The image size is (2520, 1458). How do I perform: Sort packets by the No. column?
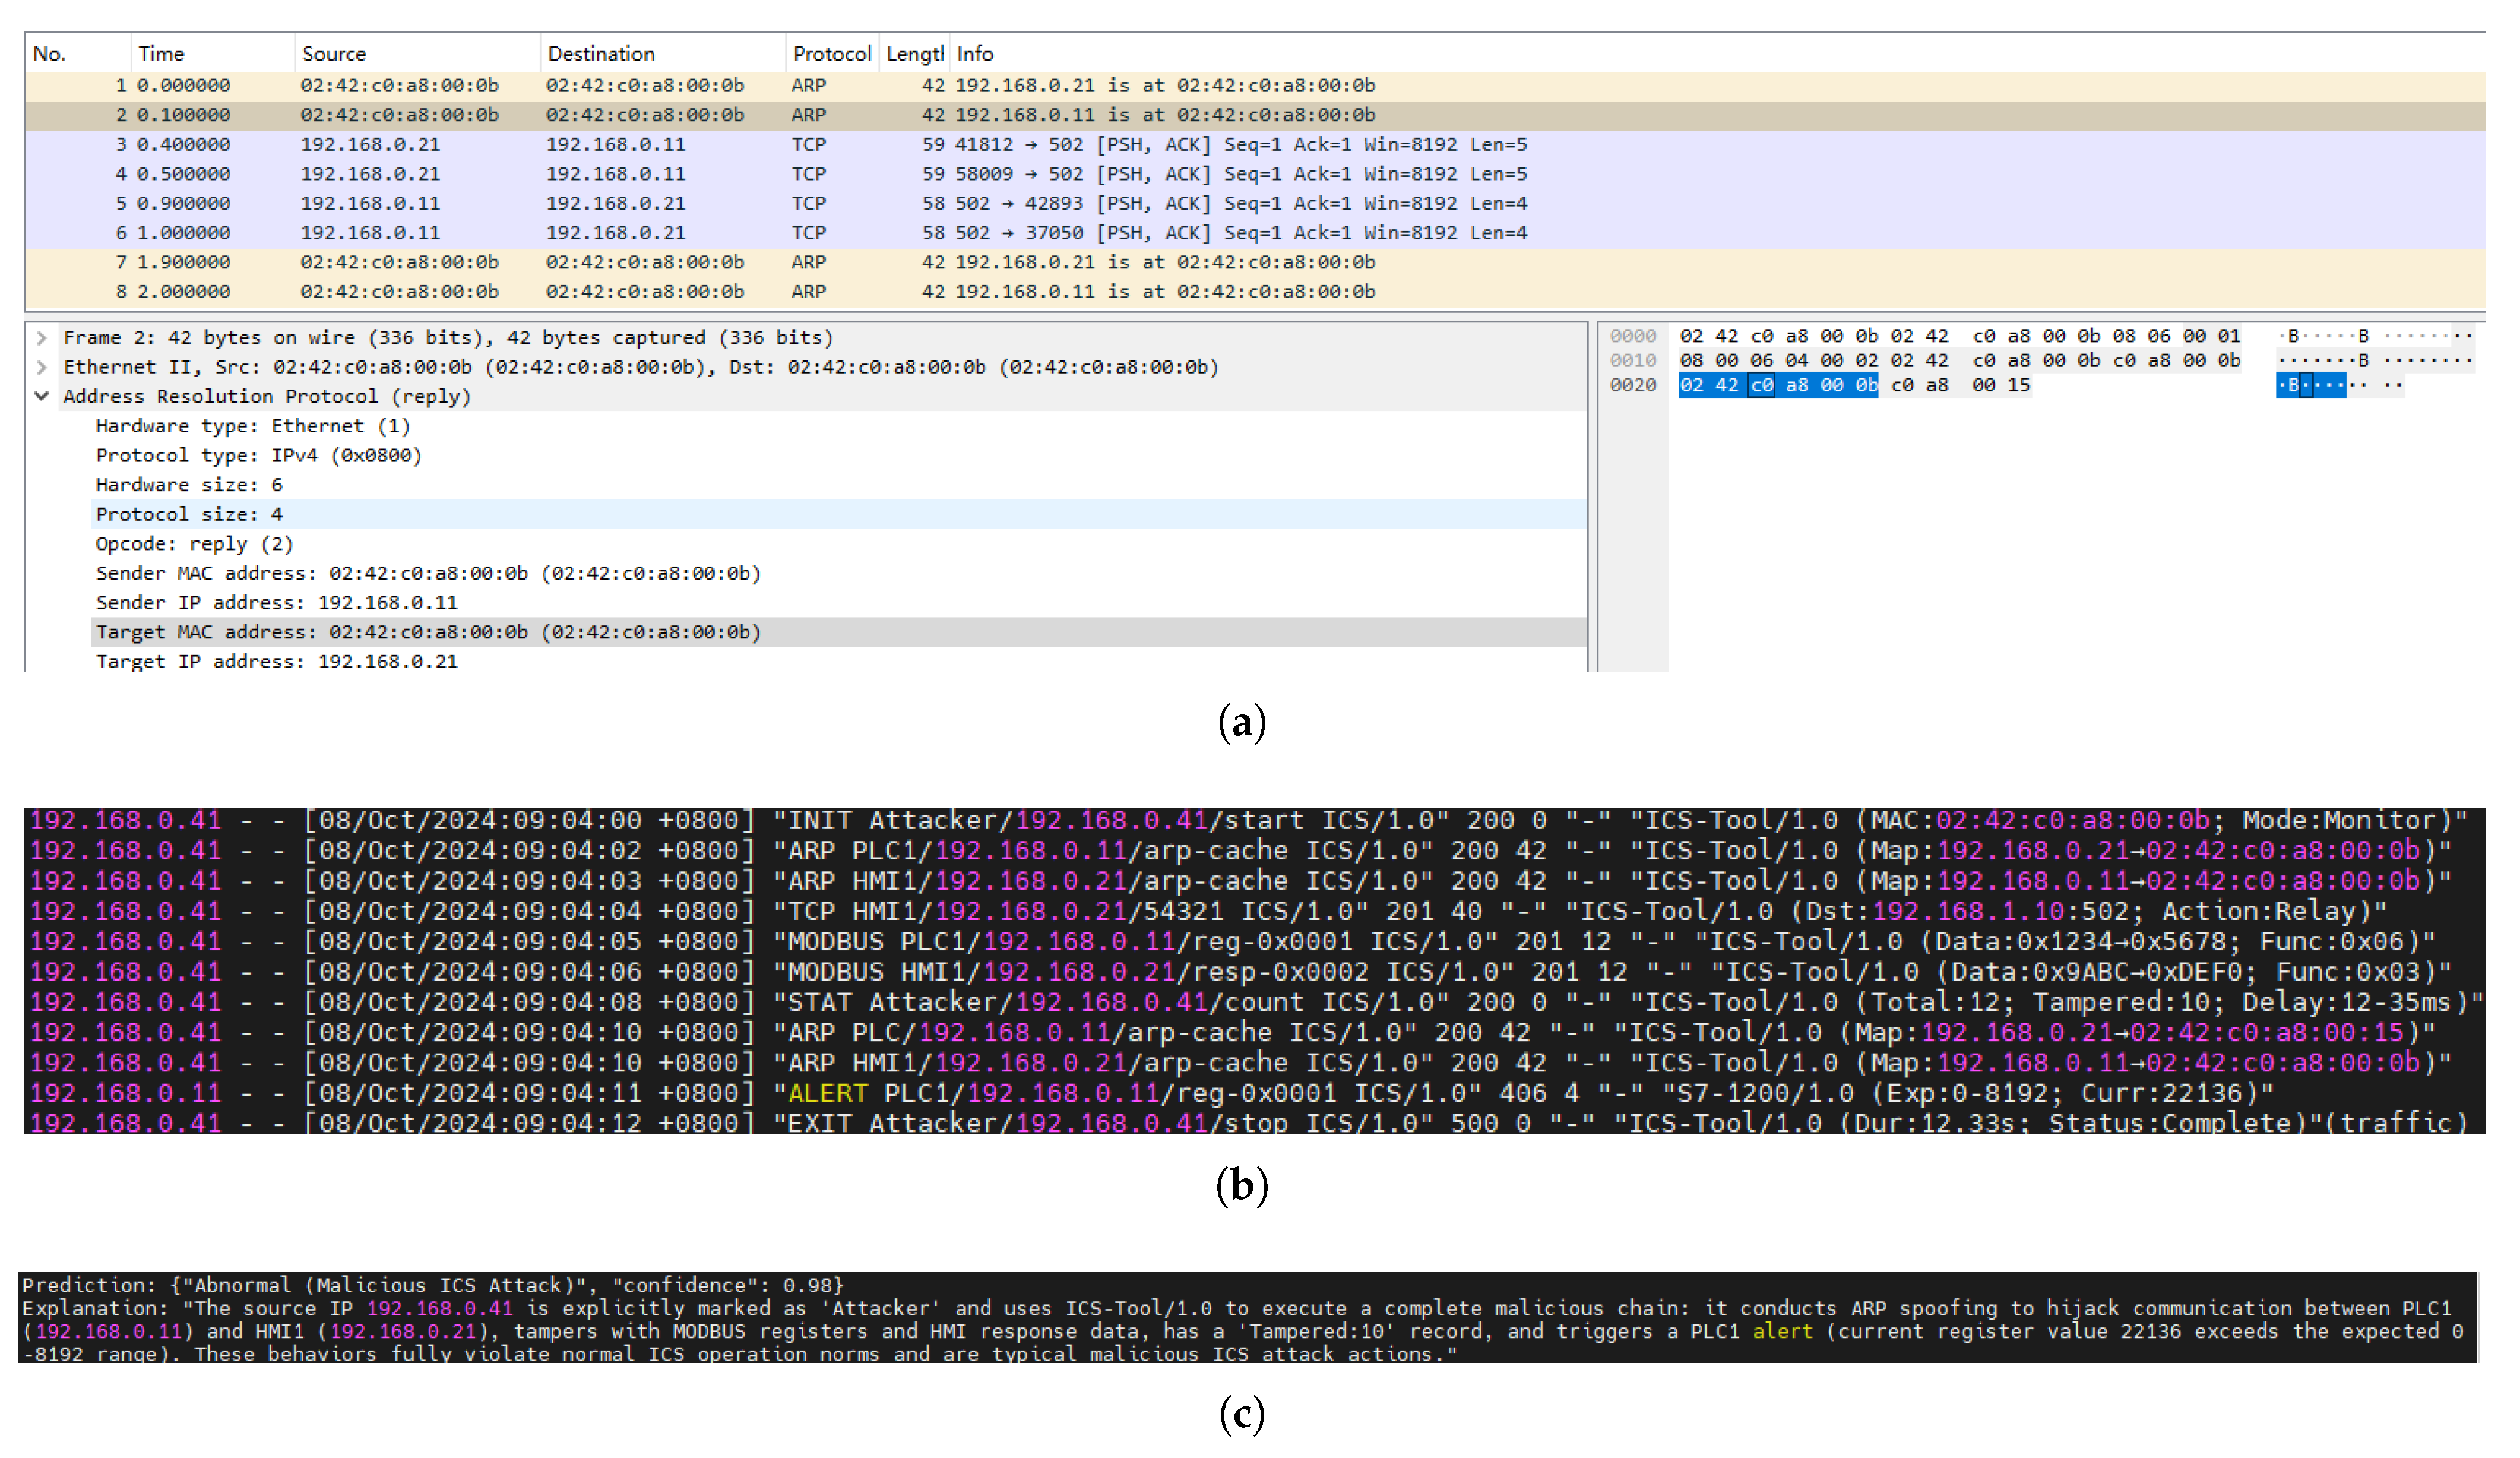[50, 54]
